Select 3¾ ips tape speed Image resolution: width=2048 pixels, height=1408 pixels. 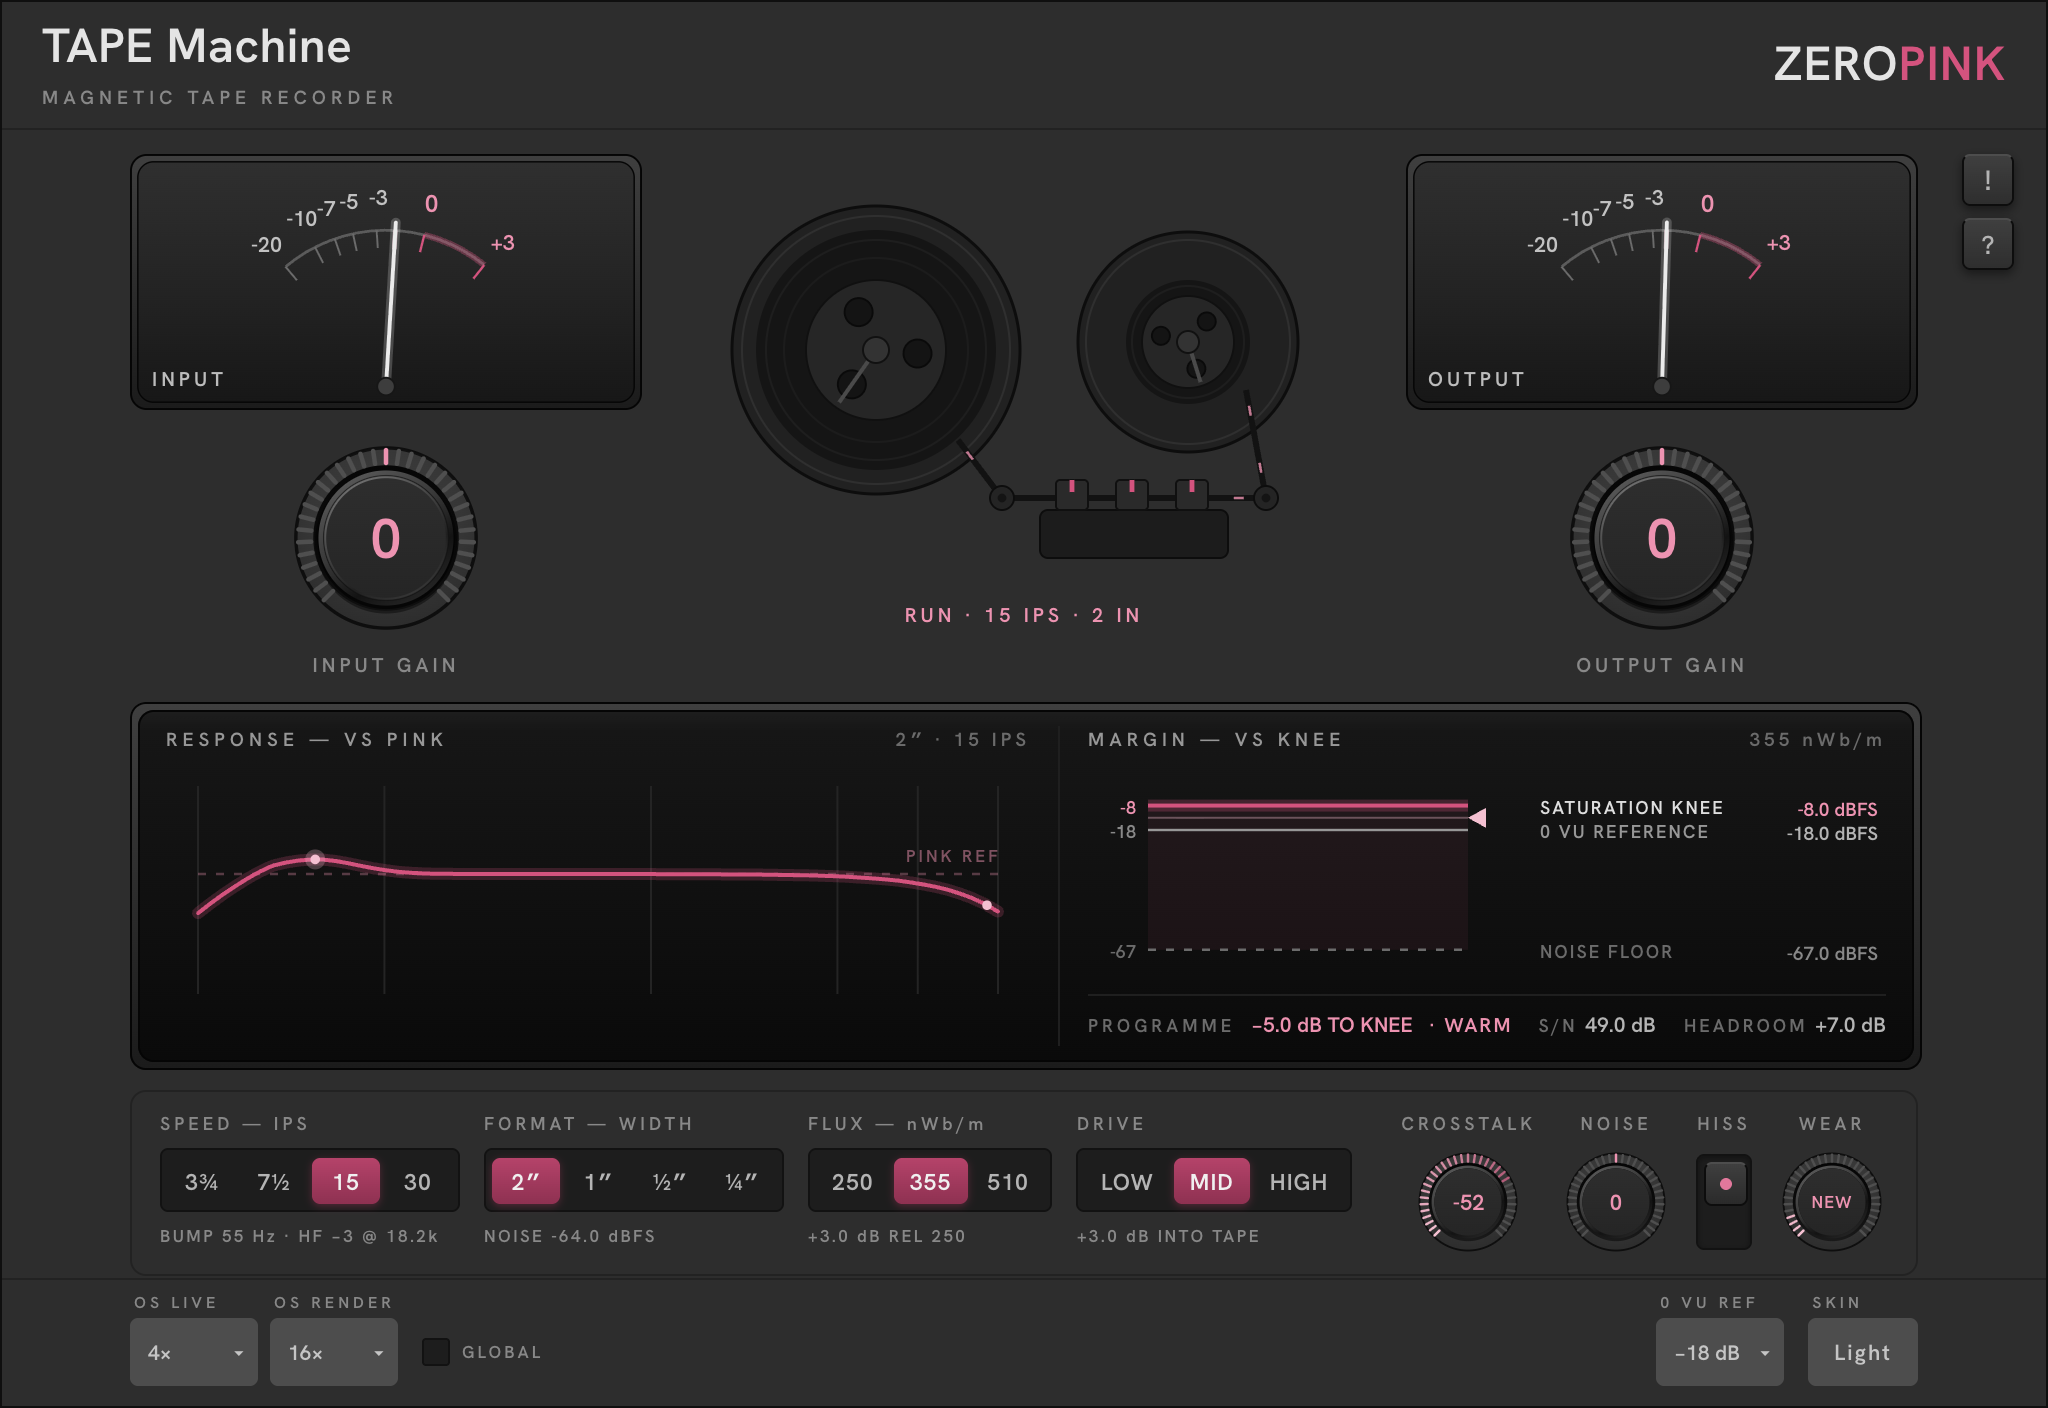[201, 1182]
